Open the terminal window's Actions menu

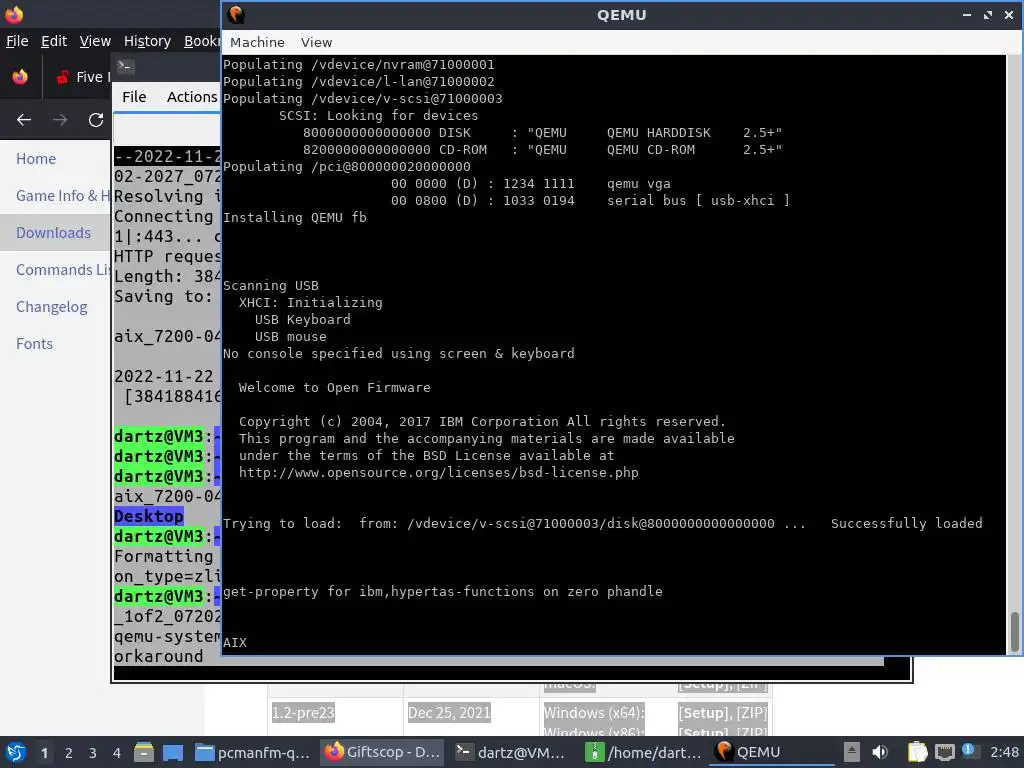coord(191,97)
